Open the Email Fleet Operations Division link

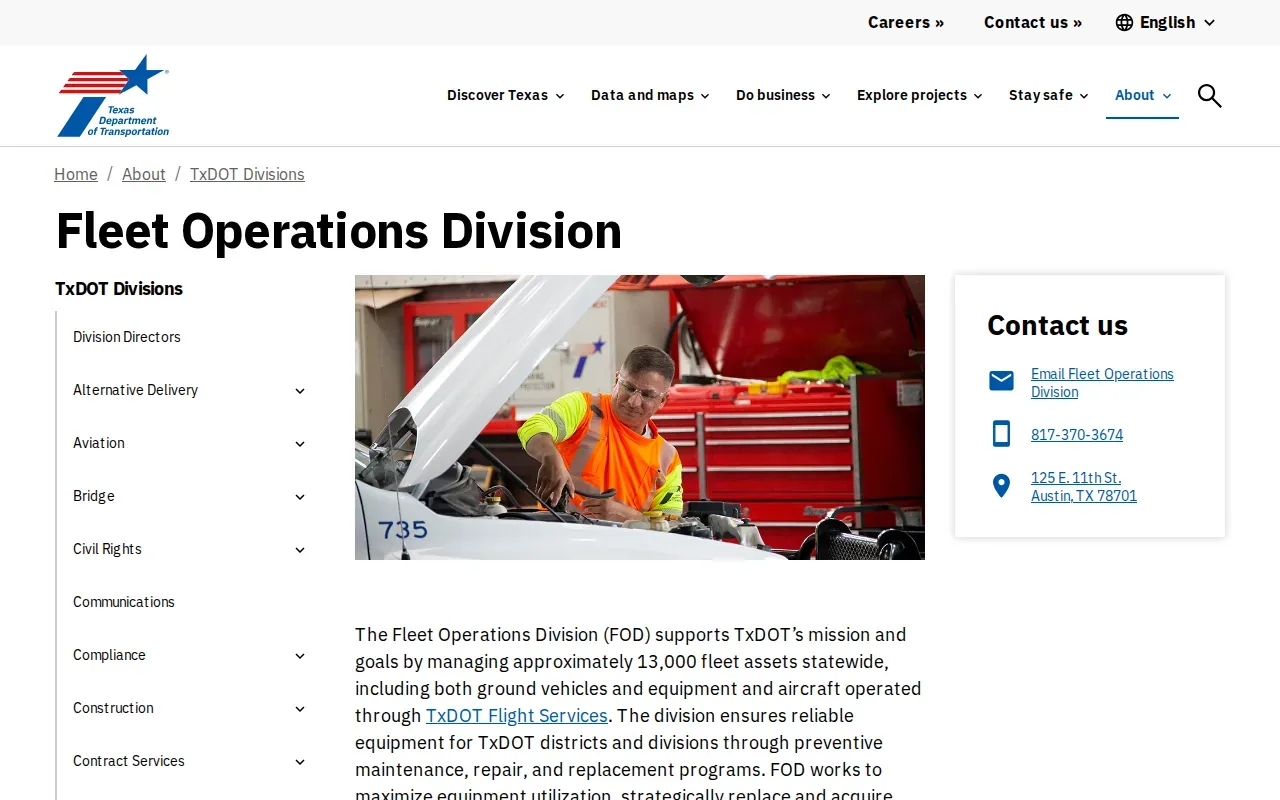click(x=1102, y=383)
